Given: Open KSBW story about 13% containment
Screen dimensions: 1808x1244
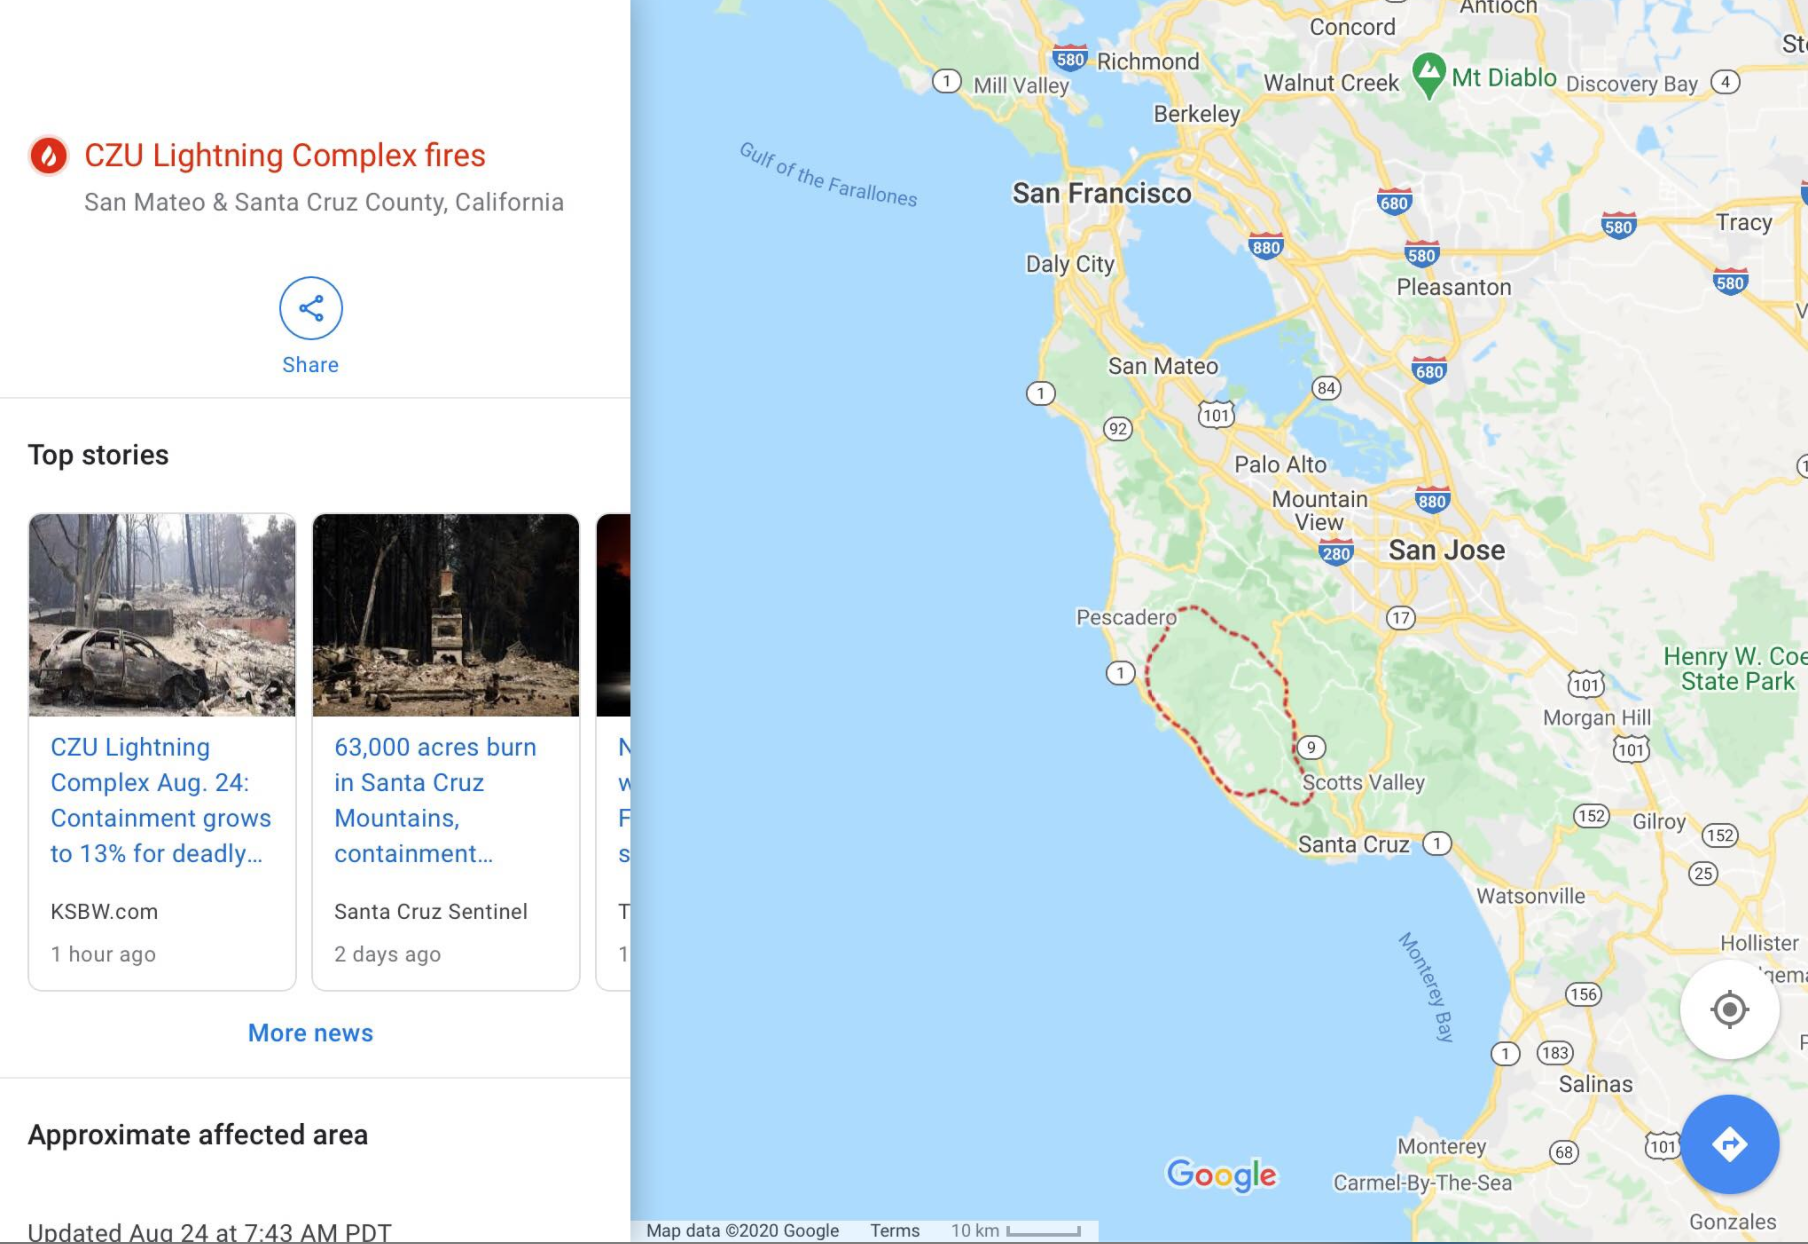Looking at the screenshot, I should (160, 800).
